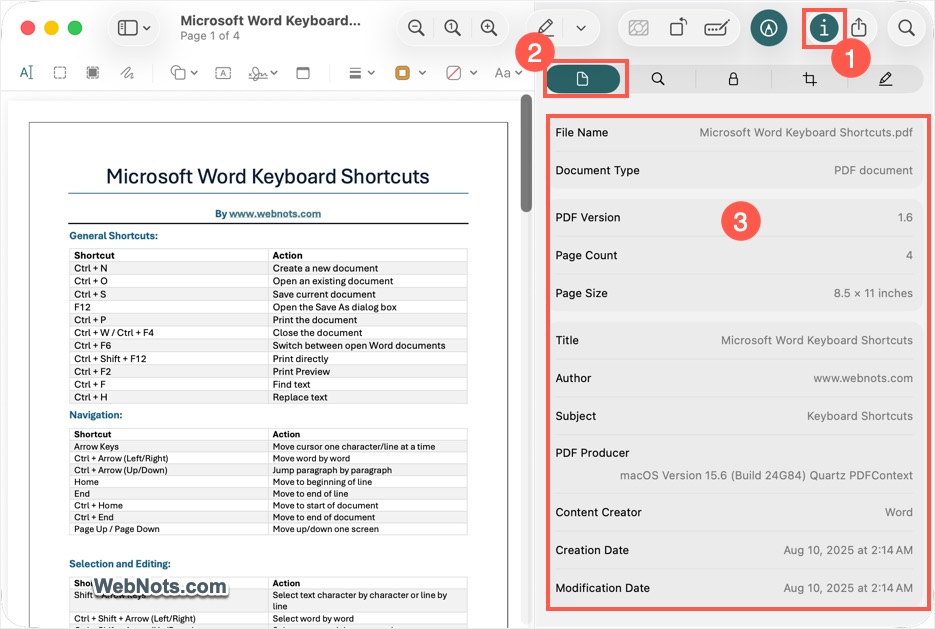The image size is (935, 629).
Task: Zoom to actual size
Action: point(453,28)
